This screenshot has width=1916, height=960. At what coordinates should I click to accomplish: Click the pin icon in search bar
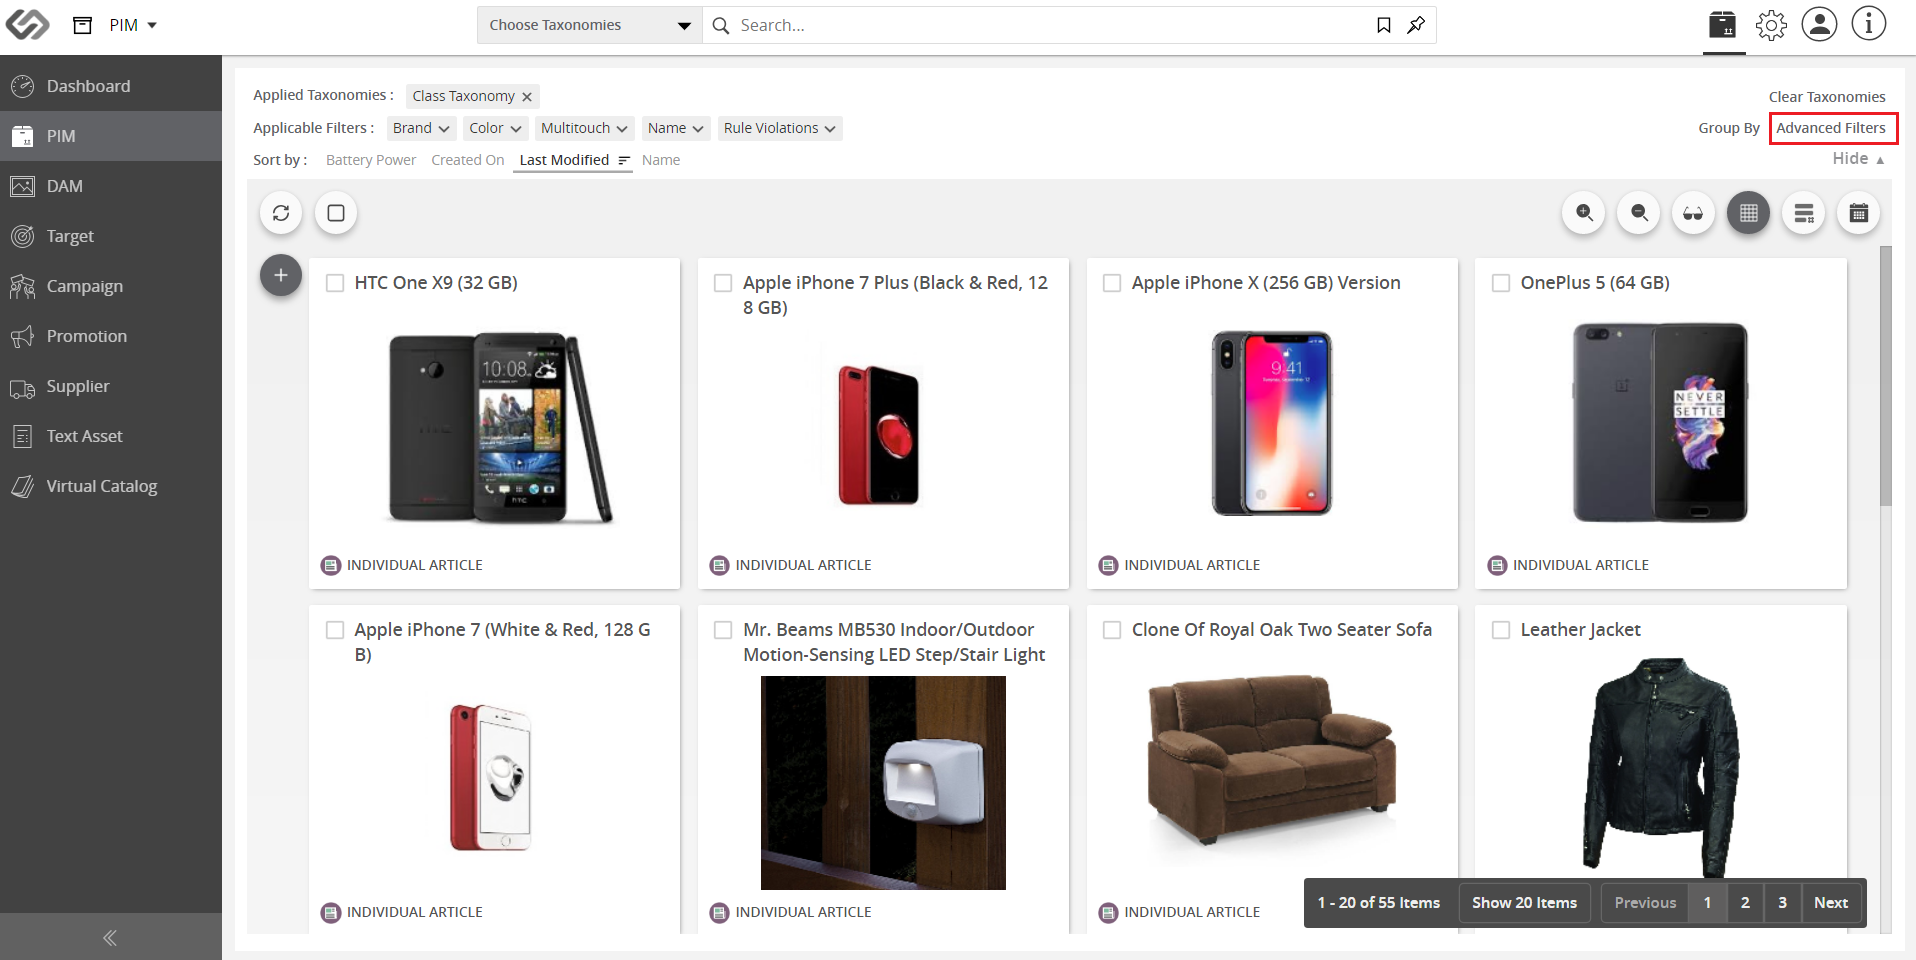click(x=1416, y=25)
